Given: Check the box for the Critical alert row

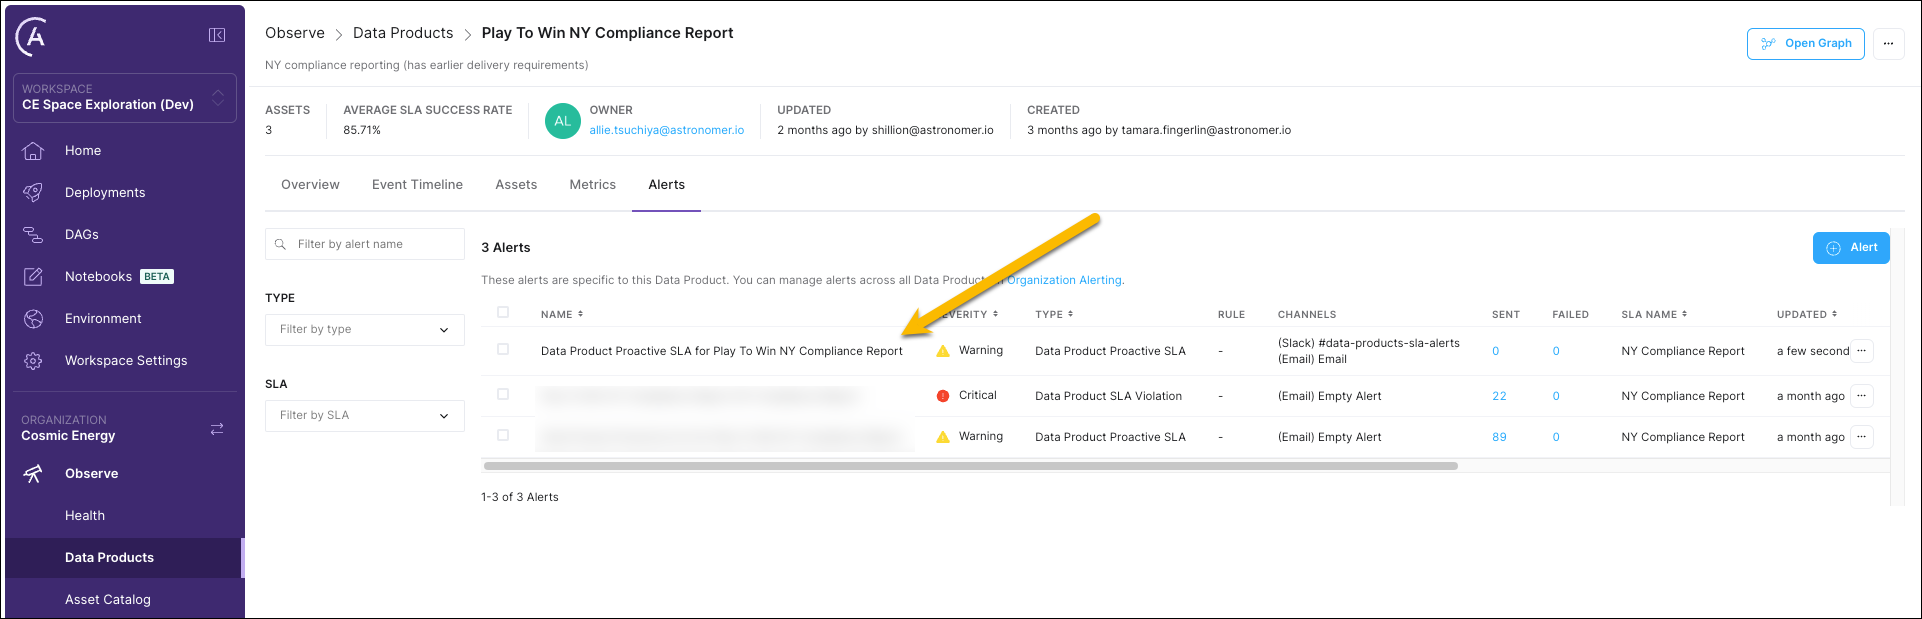Looking at the screenshot, I should tap(503, 395).
